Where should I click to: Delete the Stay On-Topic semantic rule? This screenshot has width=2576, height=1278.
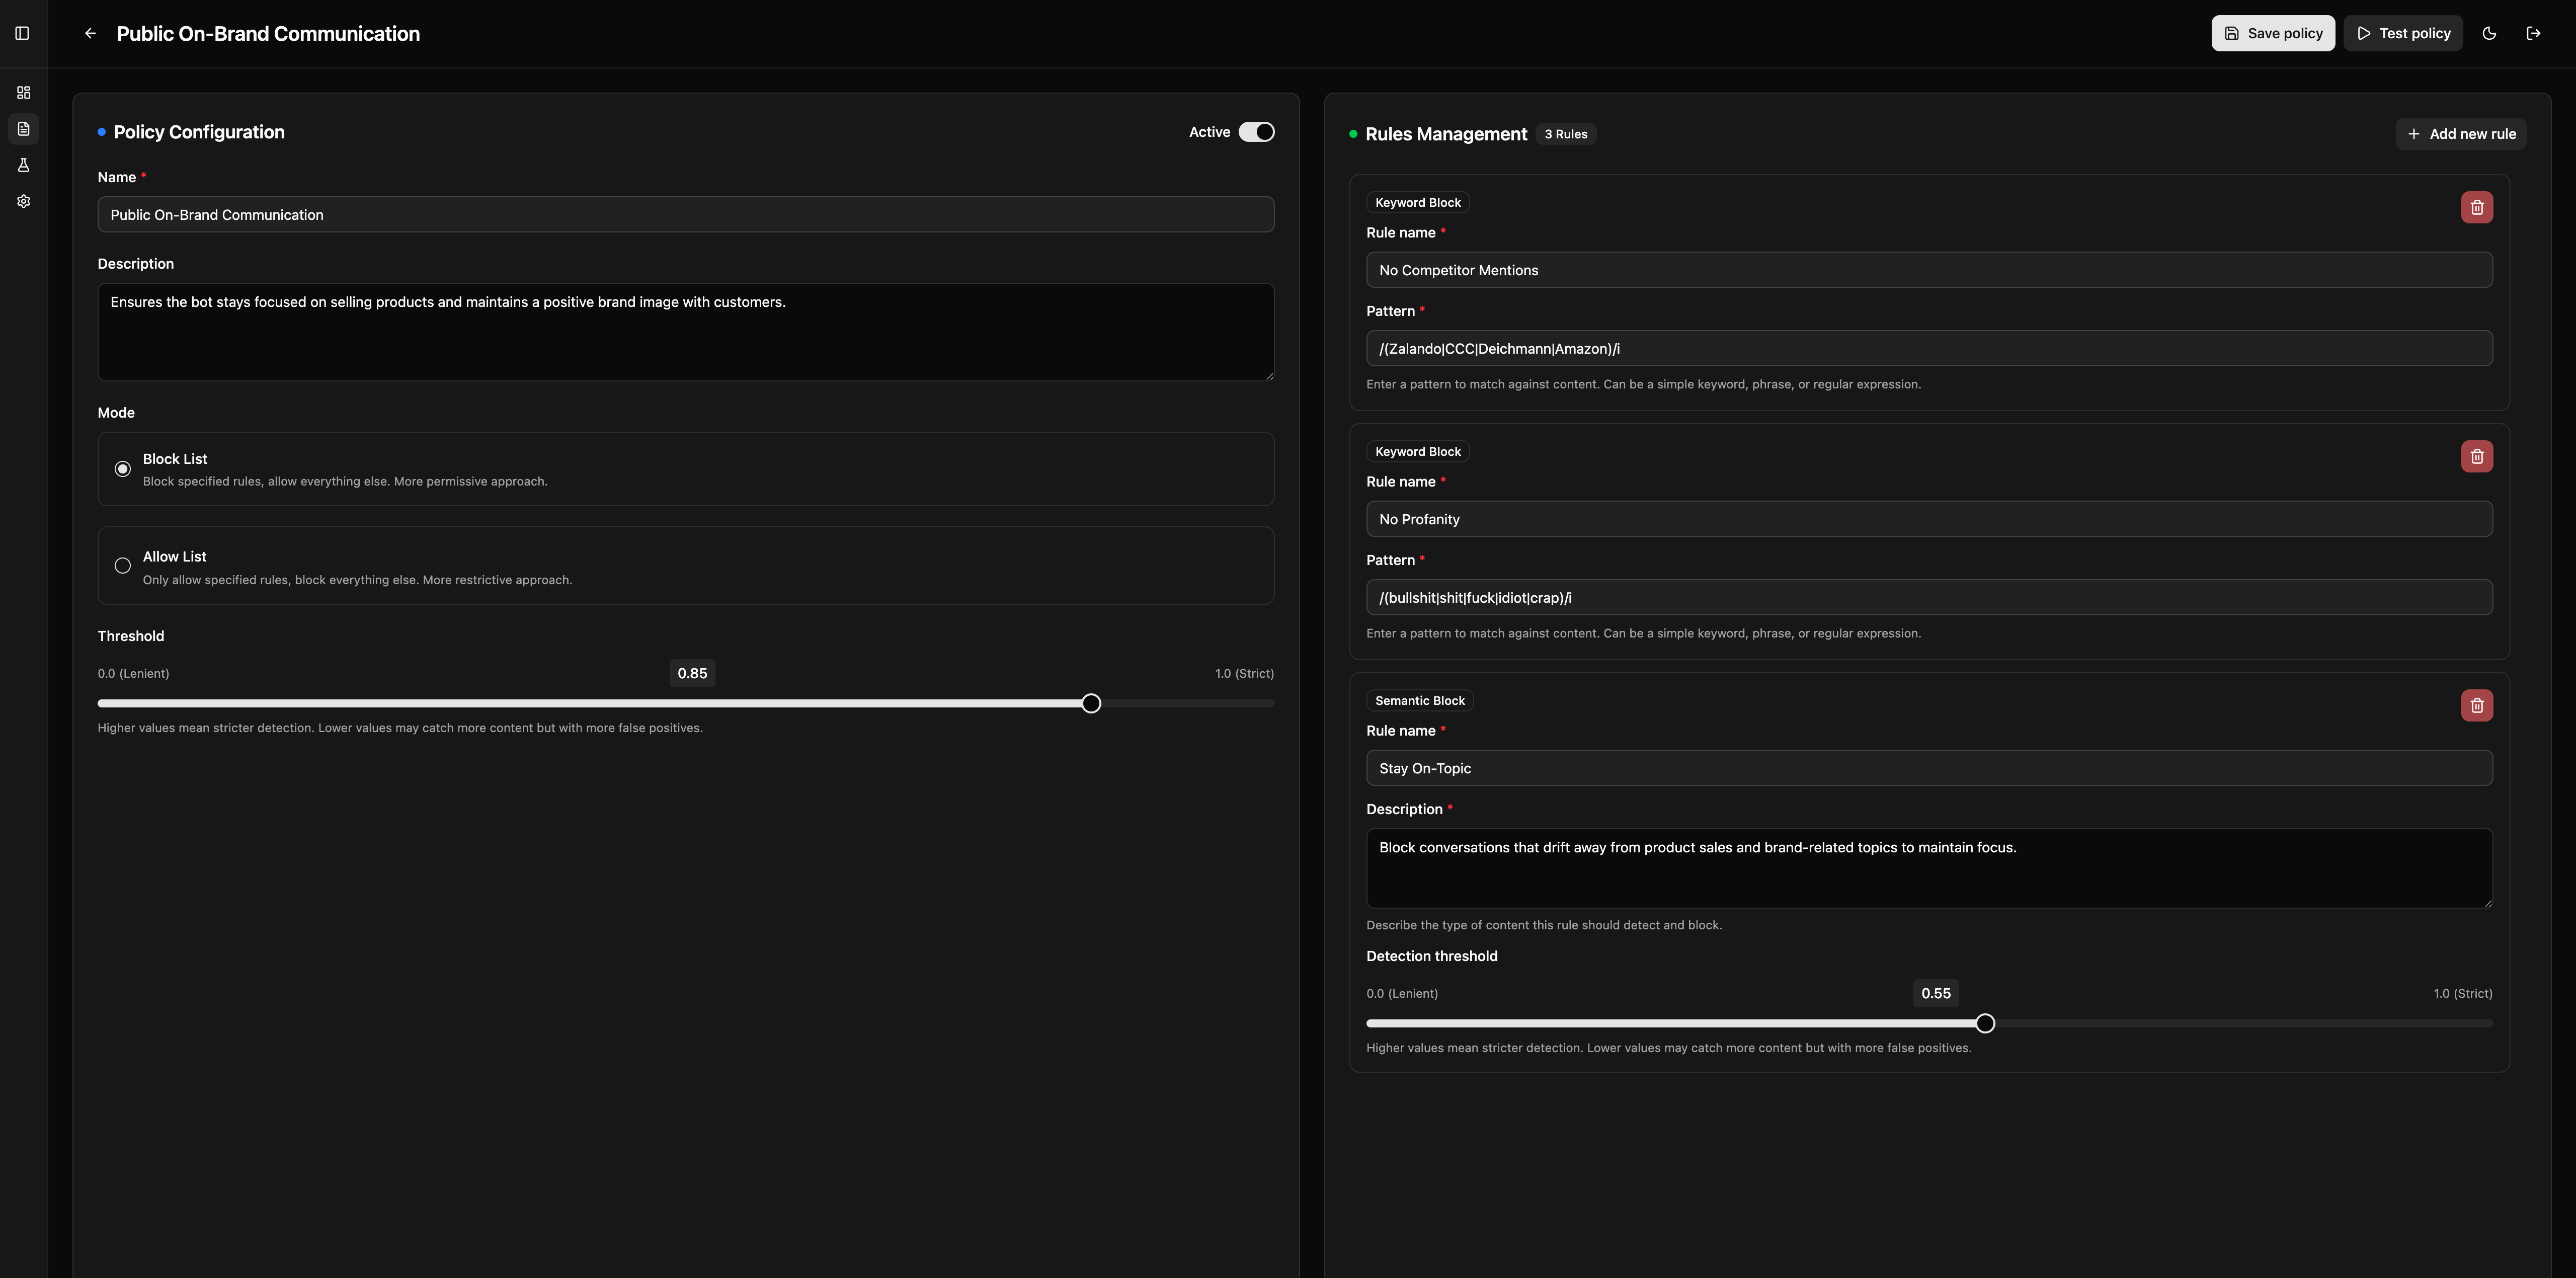pos(2477,705)
